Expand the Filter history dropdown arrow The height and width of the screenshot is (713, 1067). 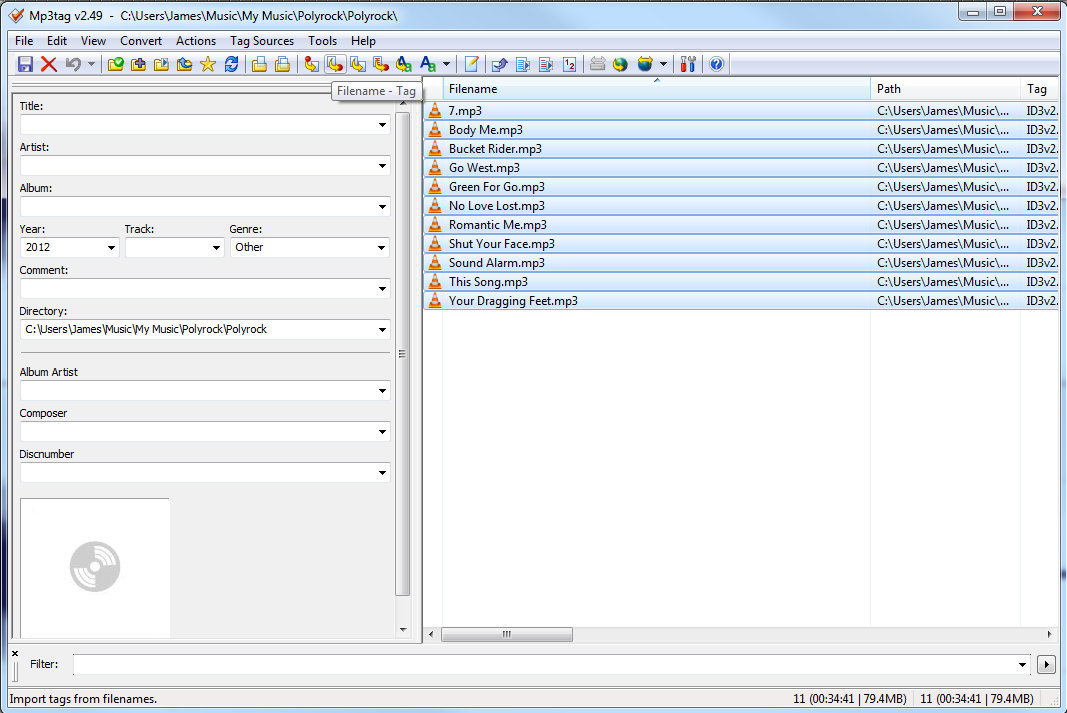1022,664
